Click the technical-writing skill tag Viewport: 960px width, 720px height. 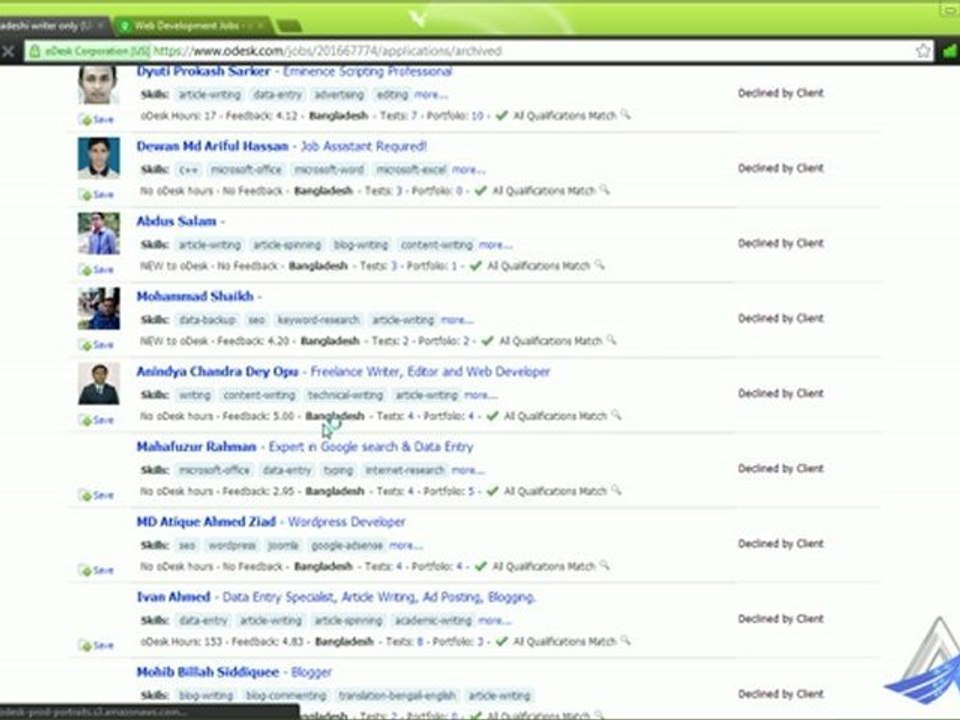click(345, 395)
